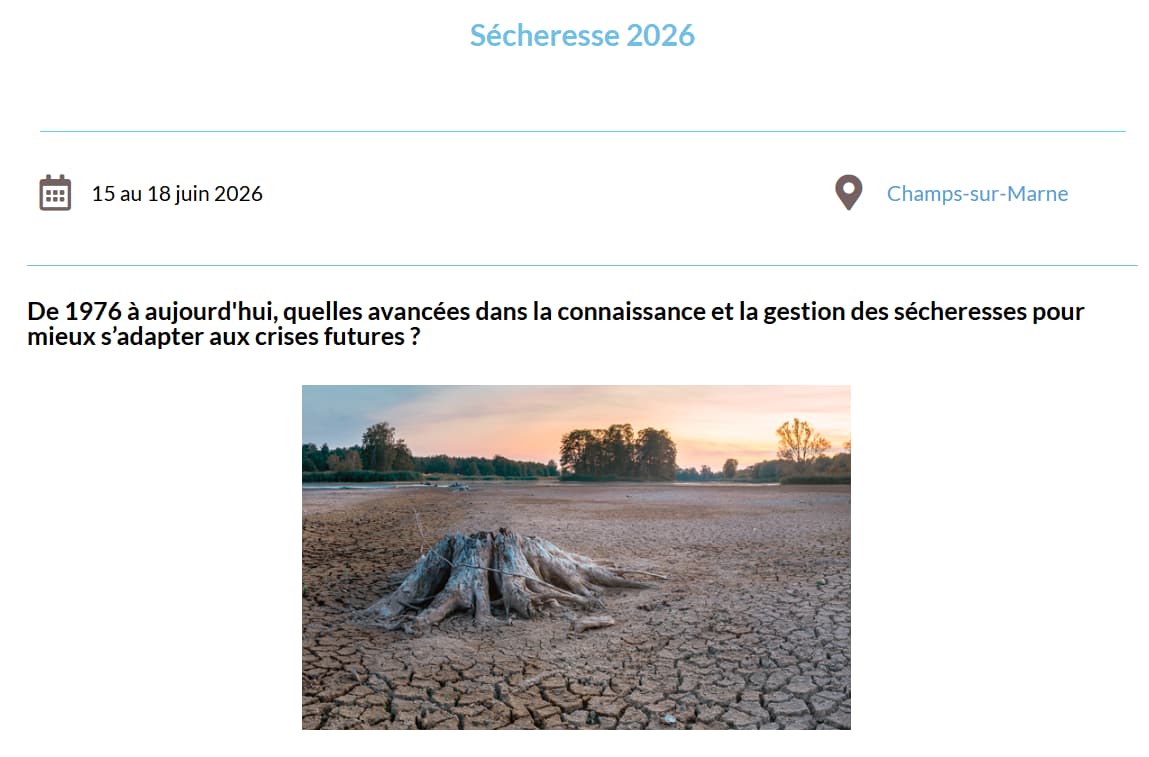Image resolution: width=1149 pixels, height=757 pixels.
Task: Click the divider line below the date row
Action: click(x=582, y=265)
